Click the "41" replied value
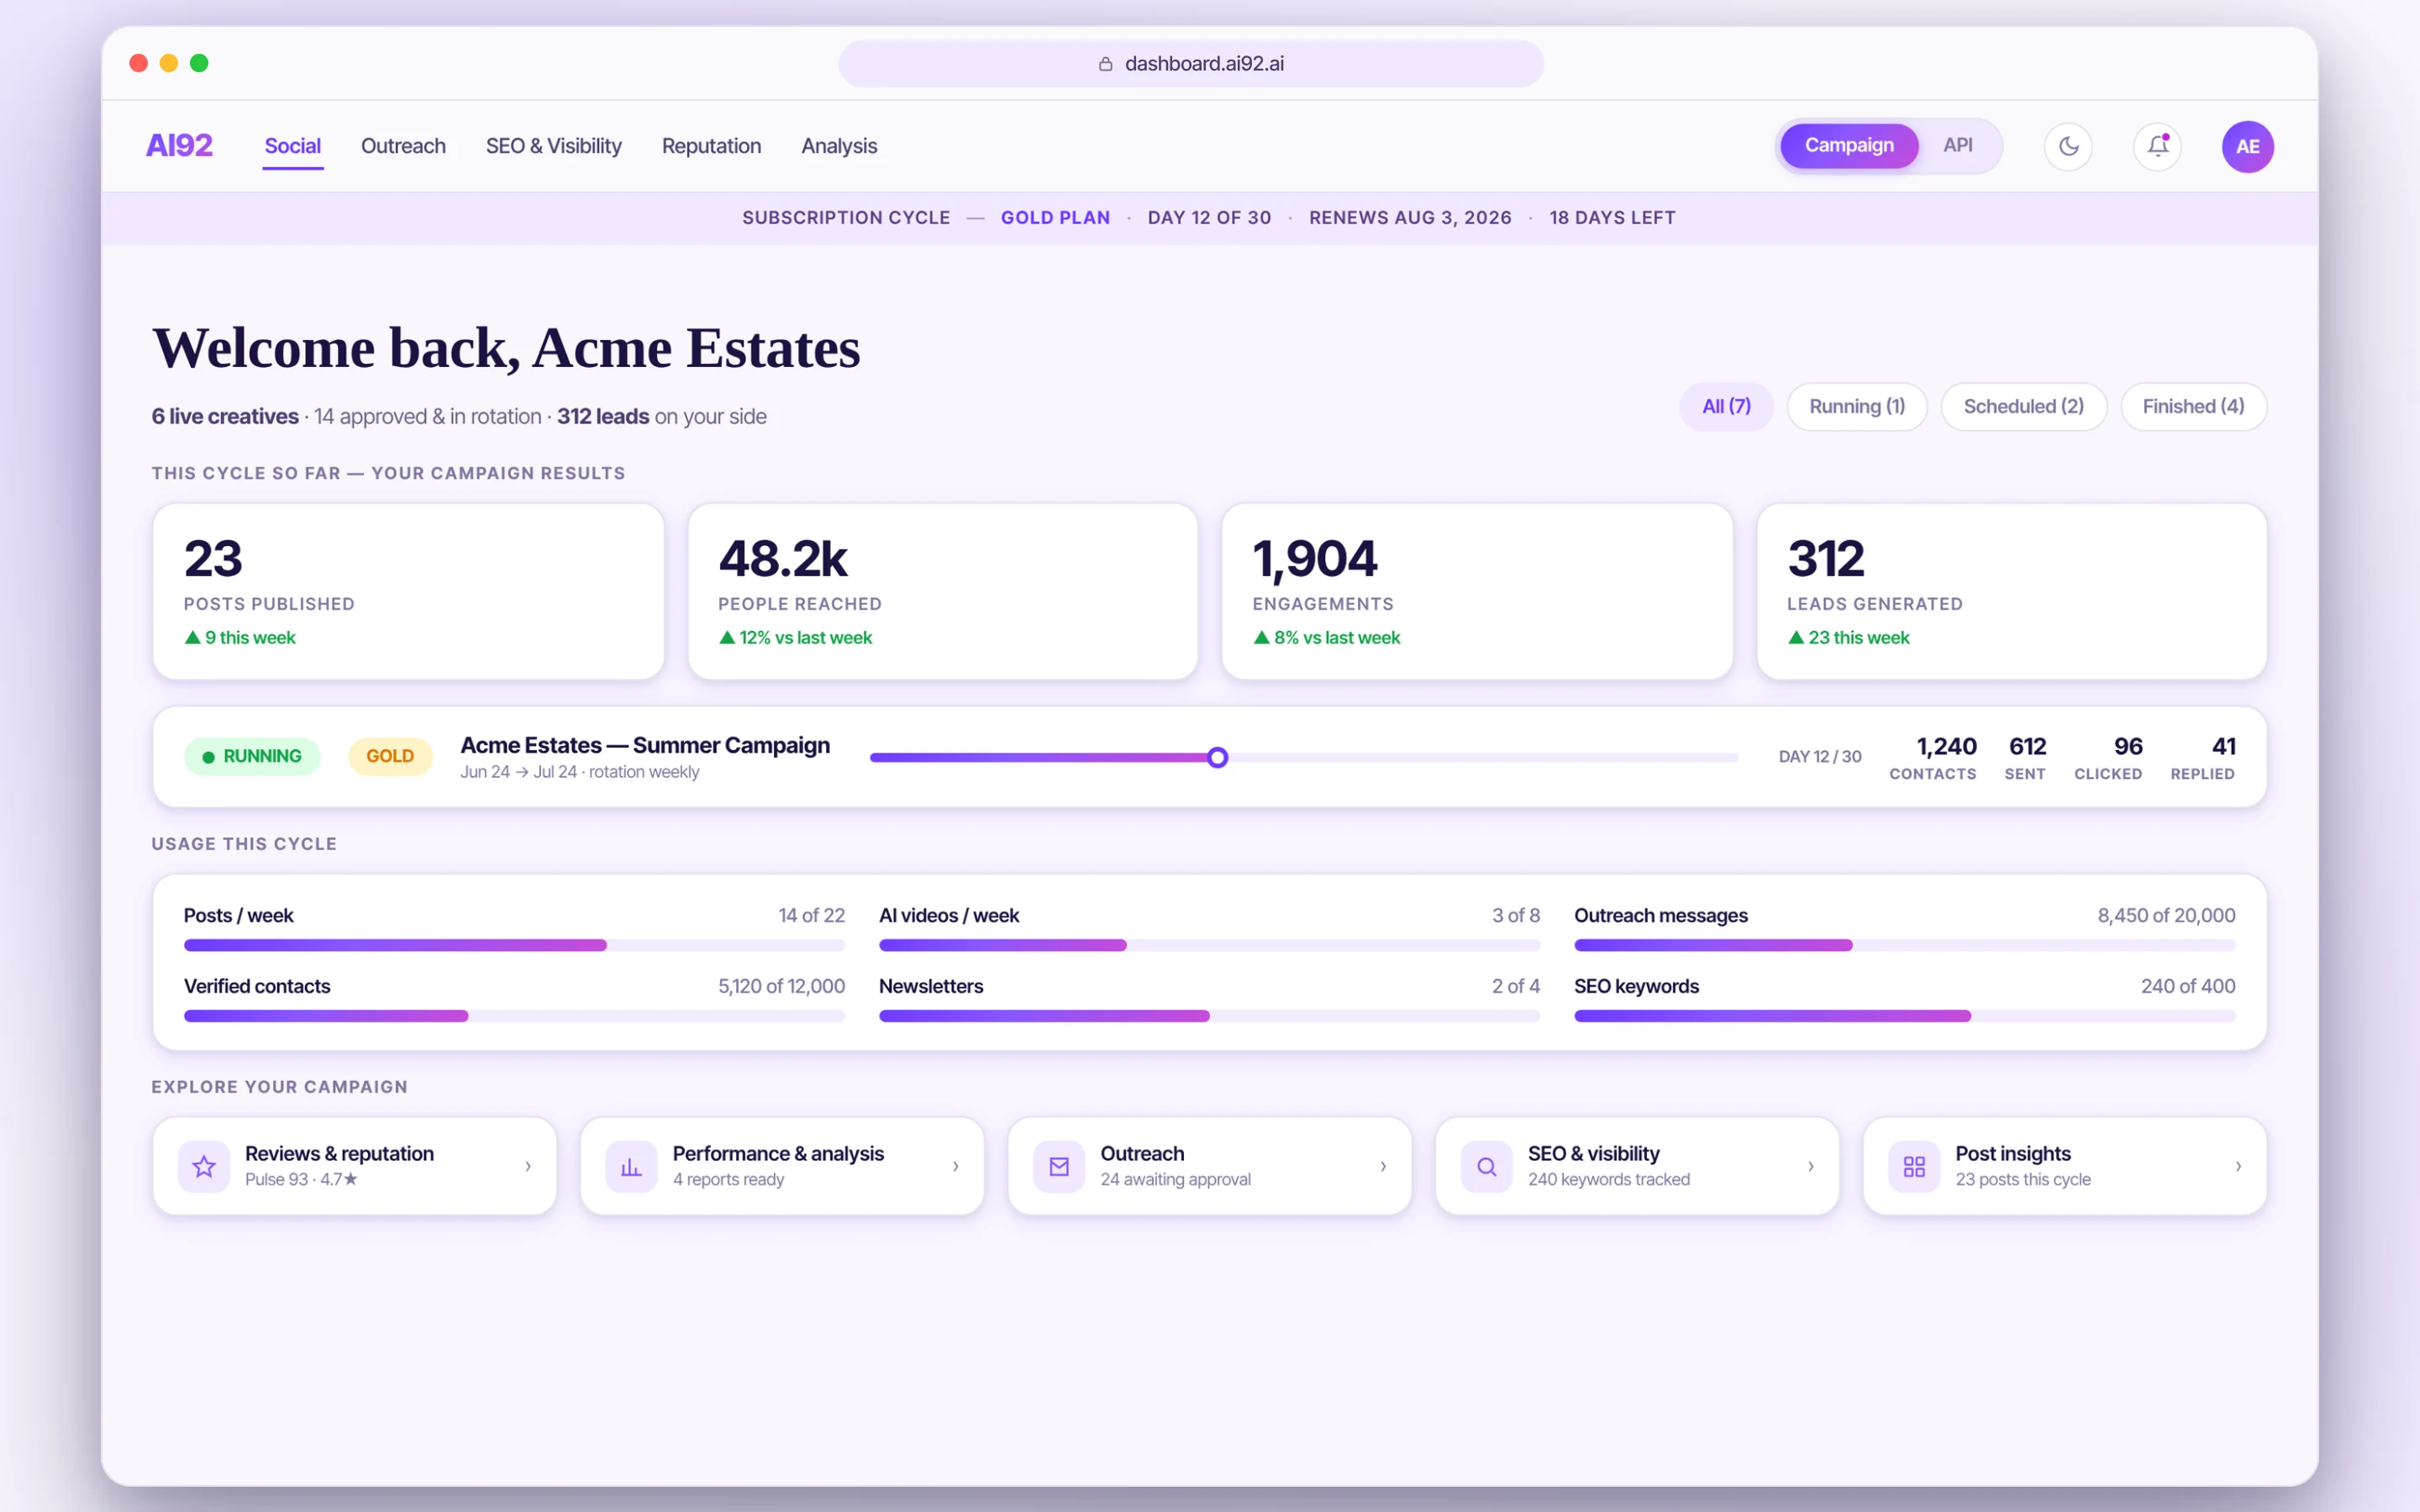The width and height of the screenshot is (2420, 1512). coord(2224,746)
